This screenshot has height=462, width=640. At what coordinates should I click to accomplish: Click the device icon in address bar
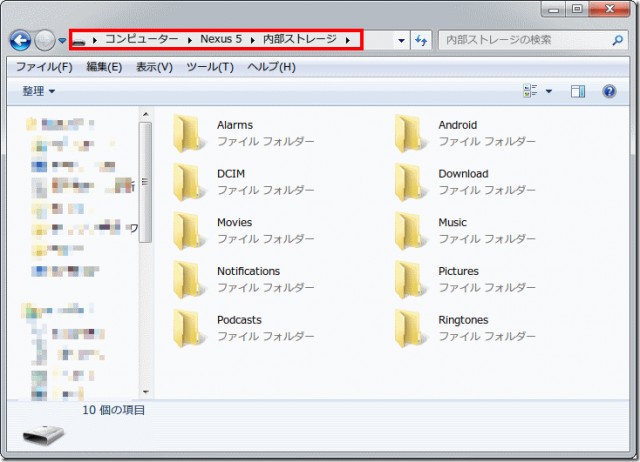79,41
